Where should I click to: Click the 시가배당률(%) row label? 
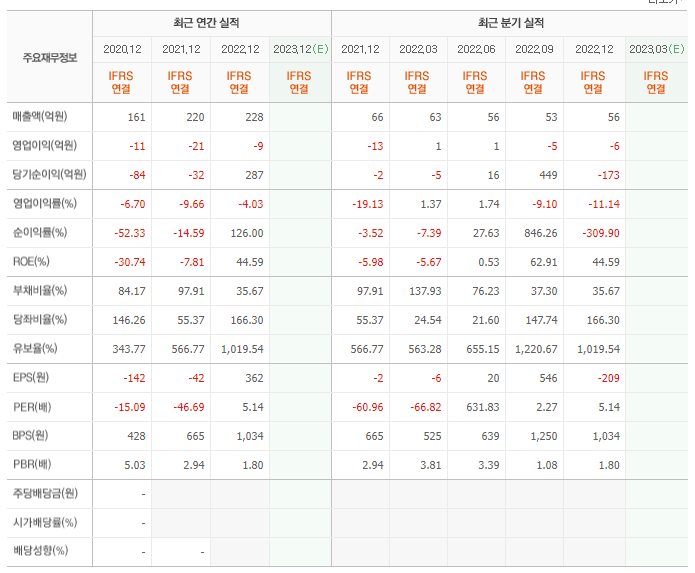45,522
